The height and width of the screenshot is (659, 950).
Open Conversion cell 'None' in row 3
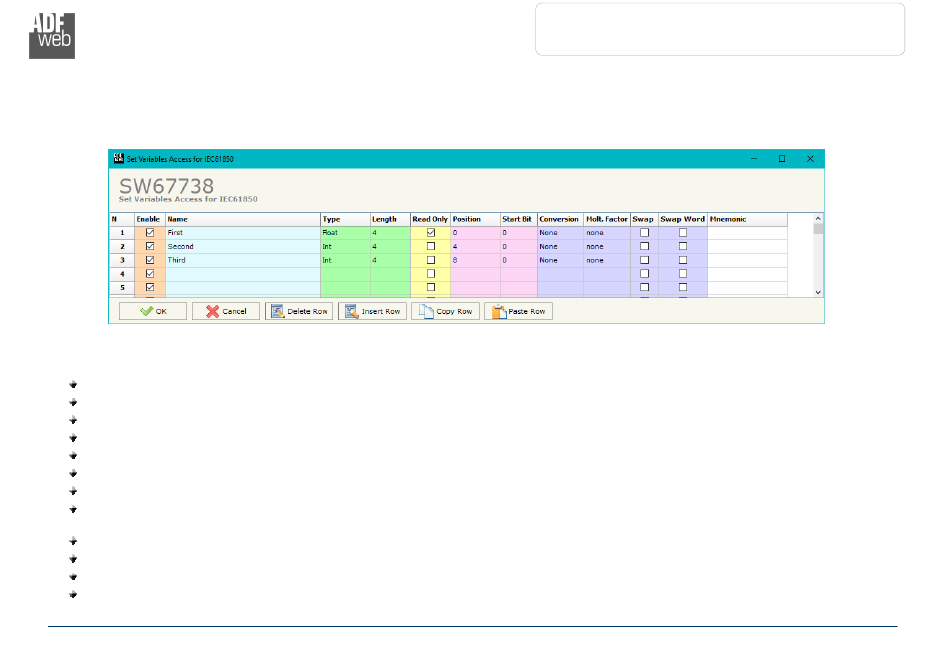(560, 260)
